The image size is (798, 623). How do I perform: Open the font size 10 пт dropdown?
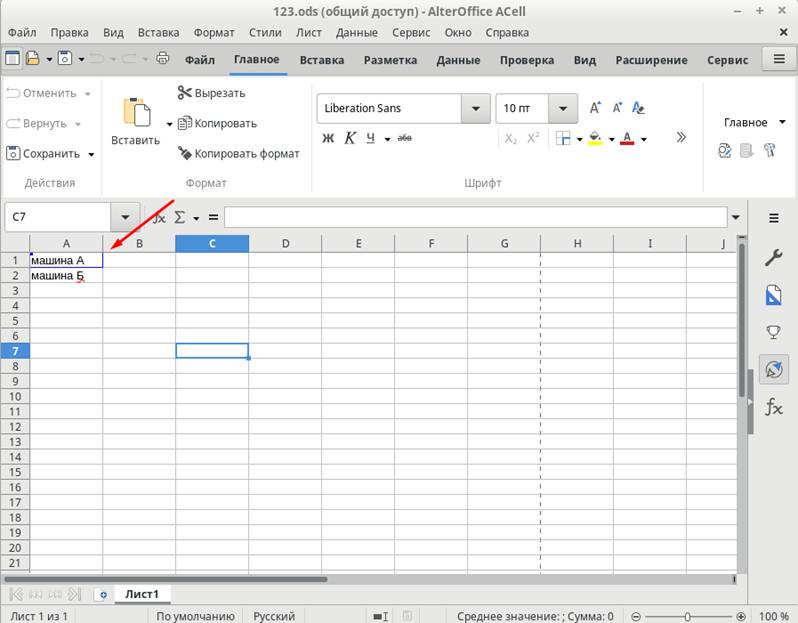point(564,108)
